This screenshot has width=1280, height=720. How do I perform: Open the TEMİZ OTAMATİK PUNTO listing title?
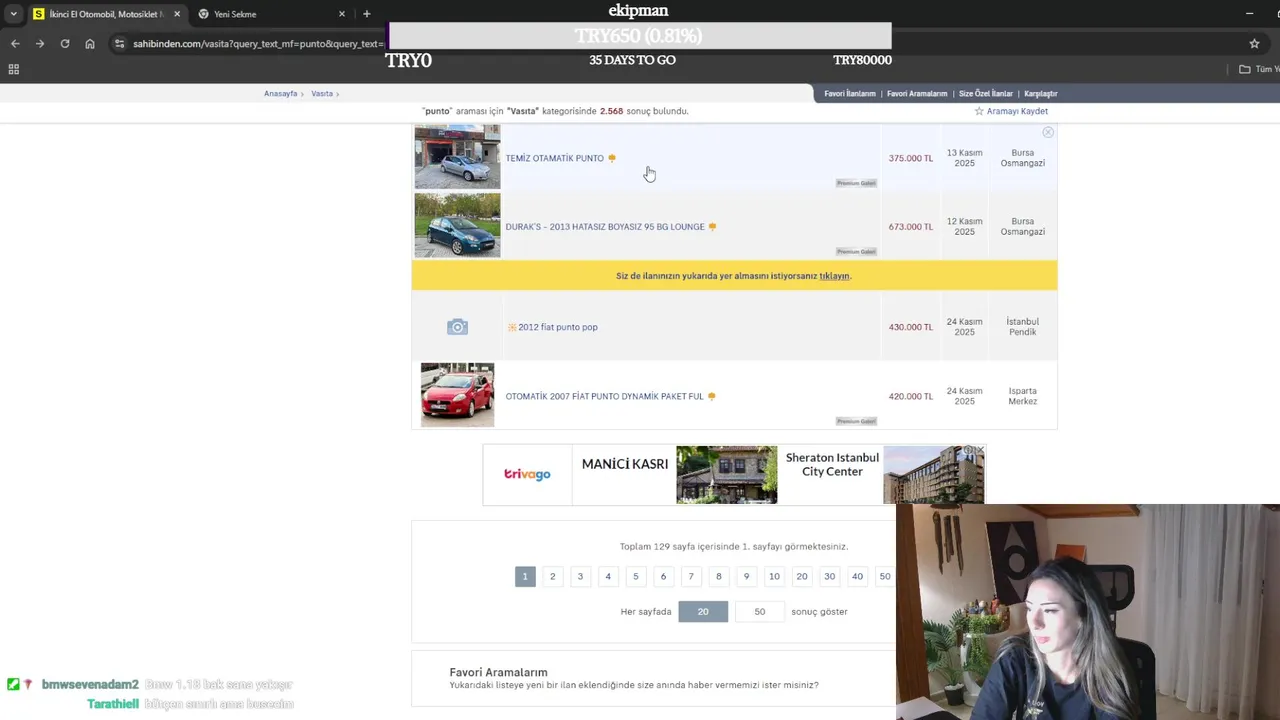click(554, 158)
